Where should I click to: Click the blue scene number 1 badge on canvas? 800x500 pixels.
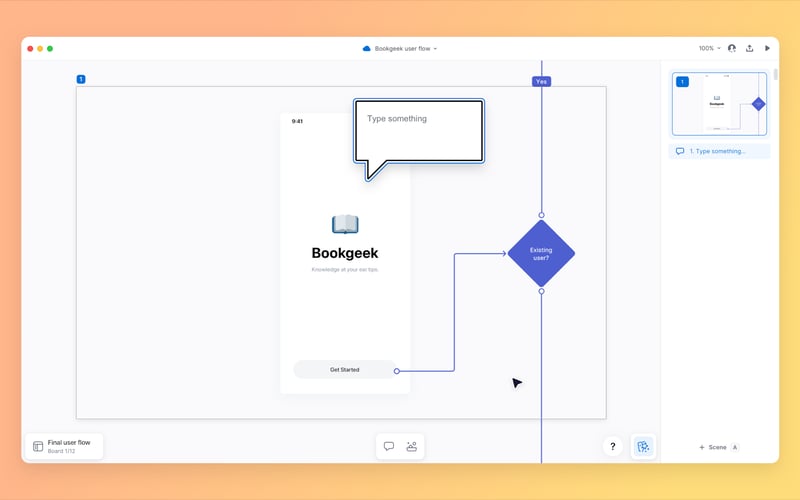click(x=81, y=79)
